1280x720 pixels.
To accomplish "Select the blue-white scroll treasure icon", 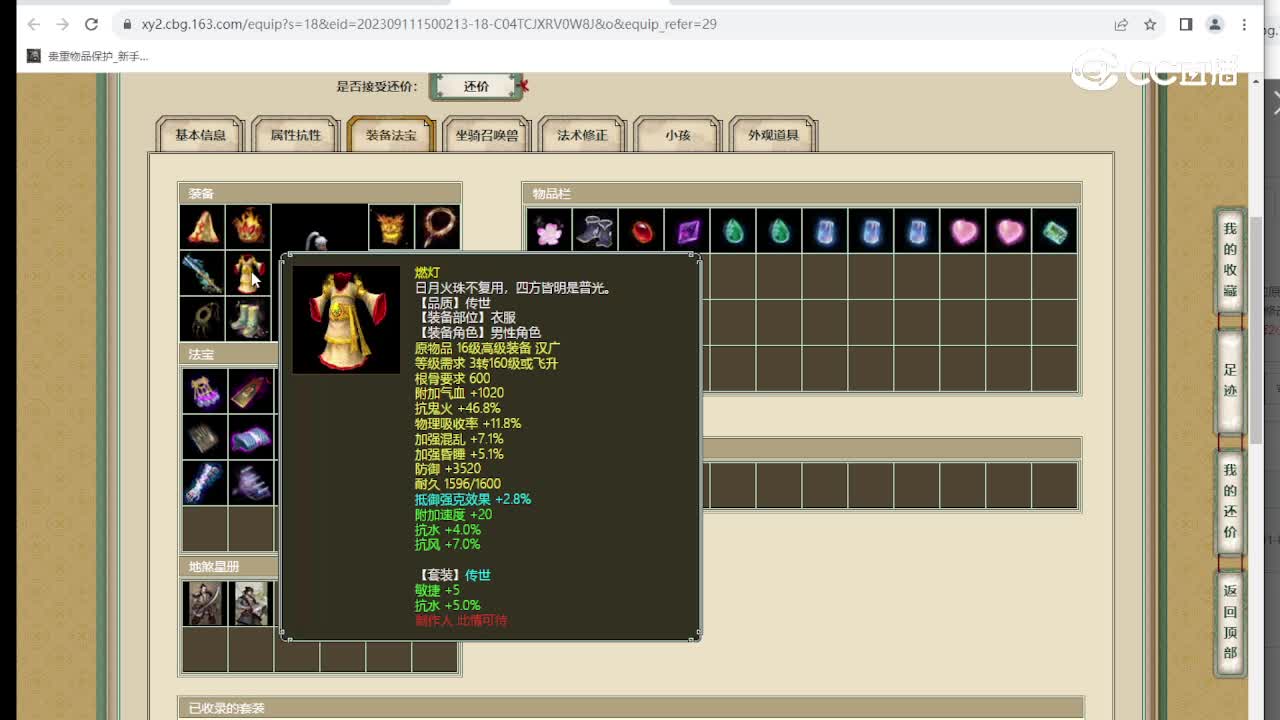I will pos(204,483).
